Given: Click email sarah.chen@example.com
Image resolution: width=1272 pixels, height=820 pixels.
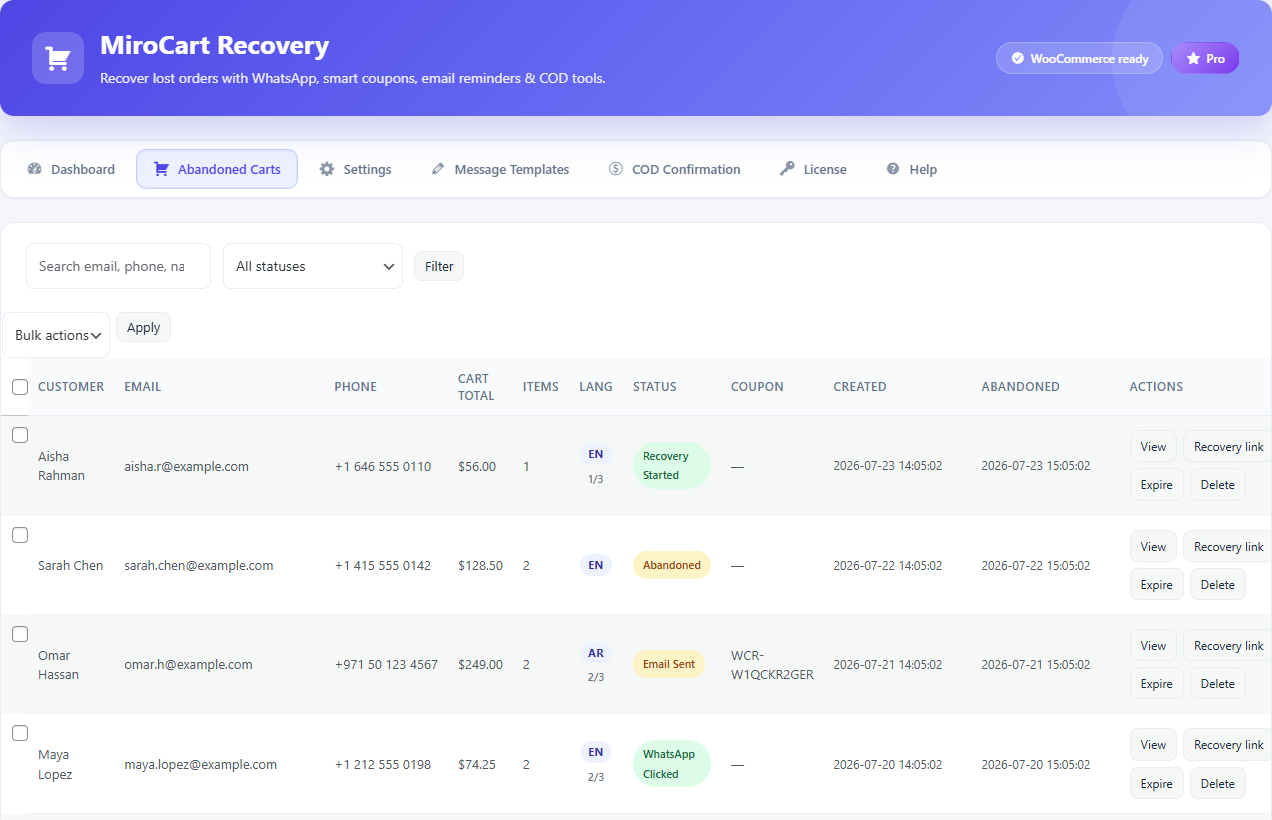Looking at the screenshot, I should [x=199, y=565].
